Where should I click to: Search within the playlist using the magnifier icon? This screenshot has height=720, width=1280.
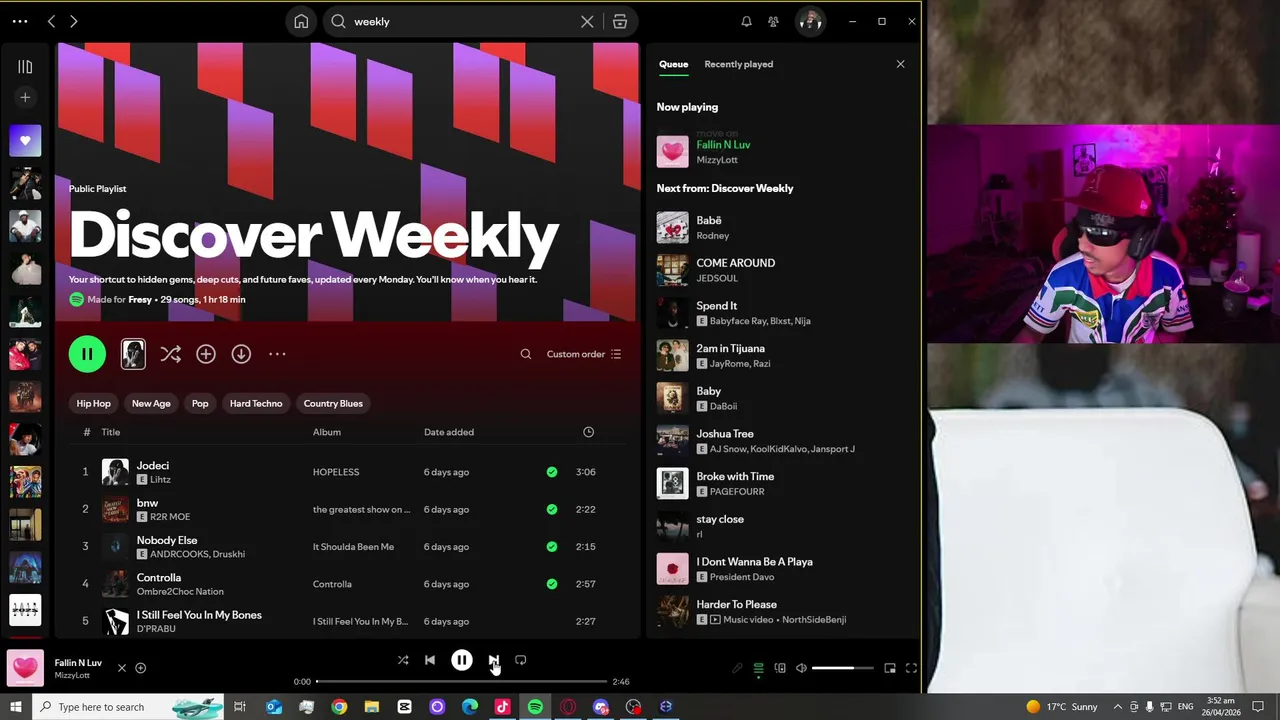(526, 354)
